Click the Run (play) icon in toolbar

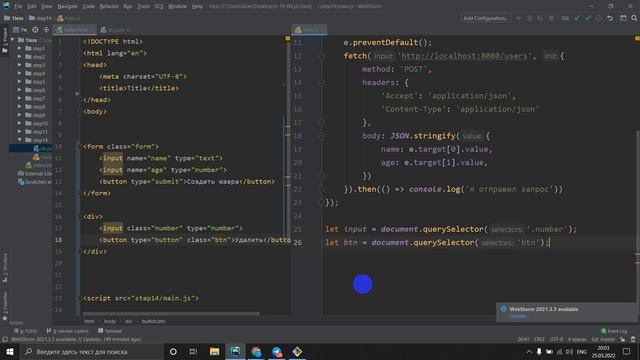coord(519,18)
